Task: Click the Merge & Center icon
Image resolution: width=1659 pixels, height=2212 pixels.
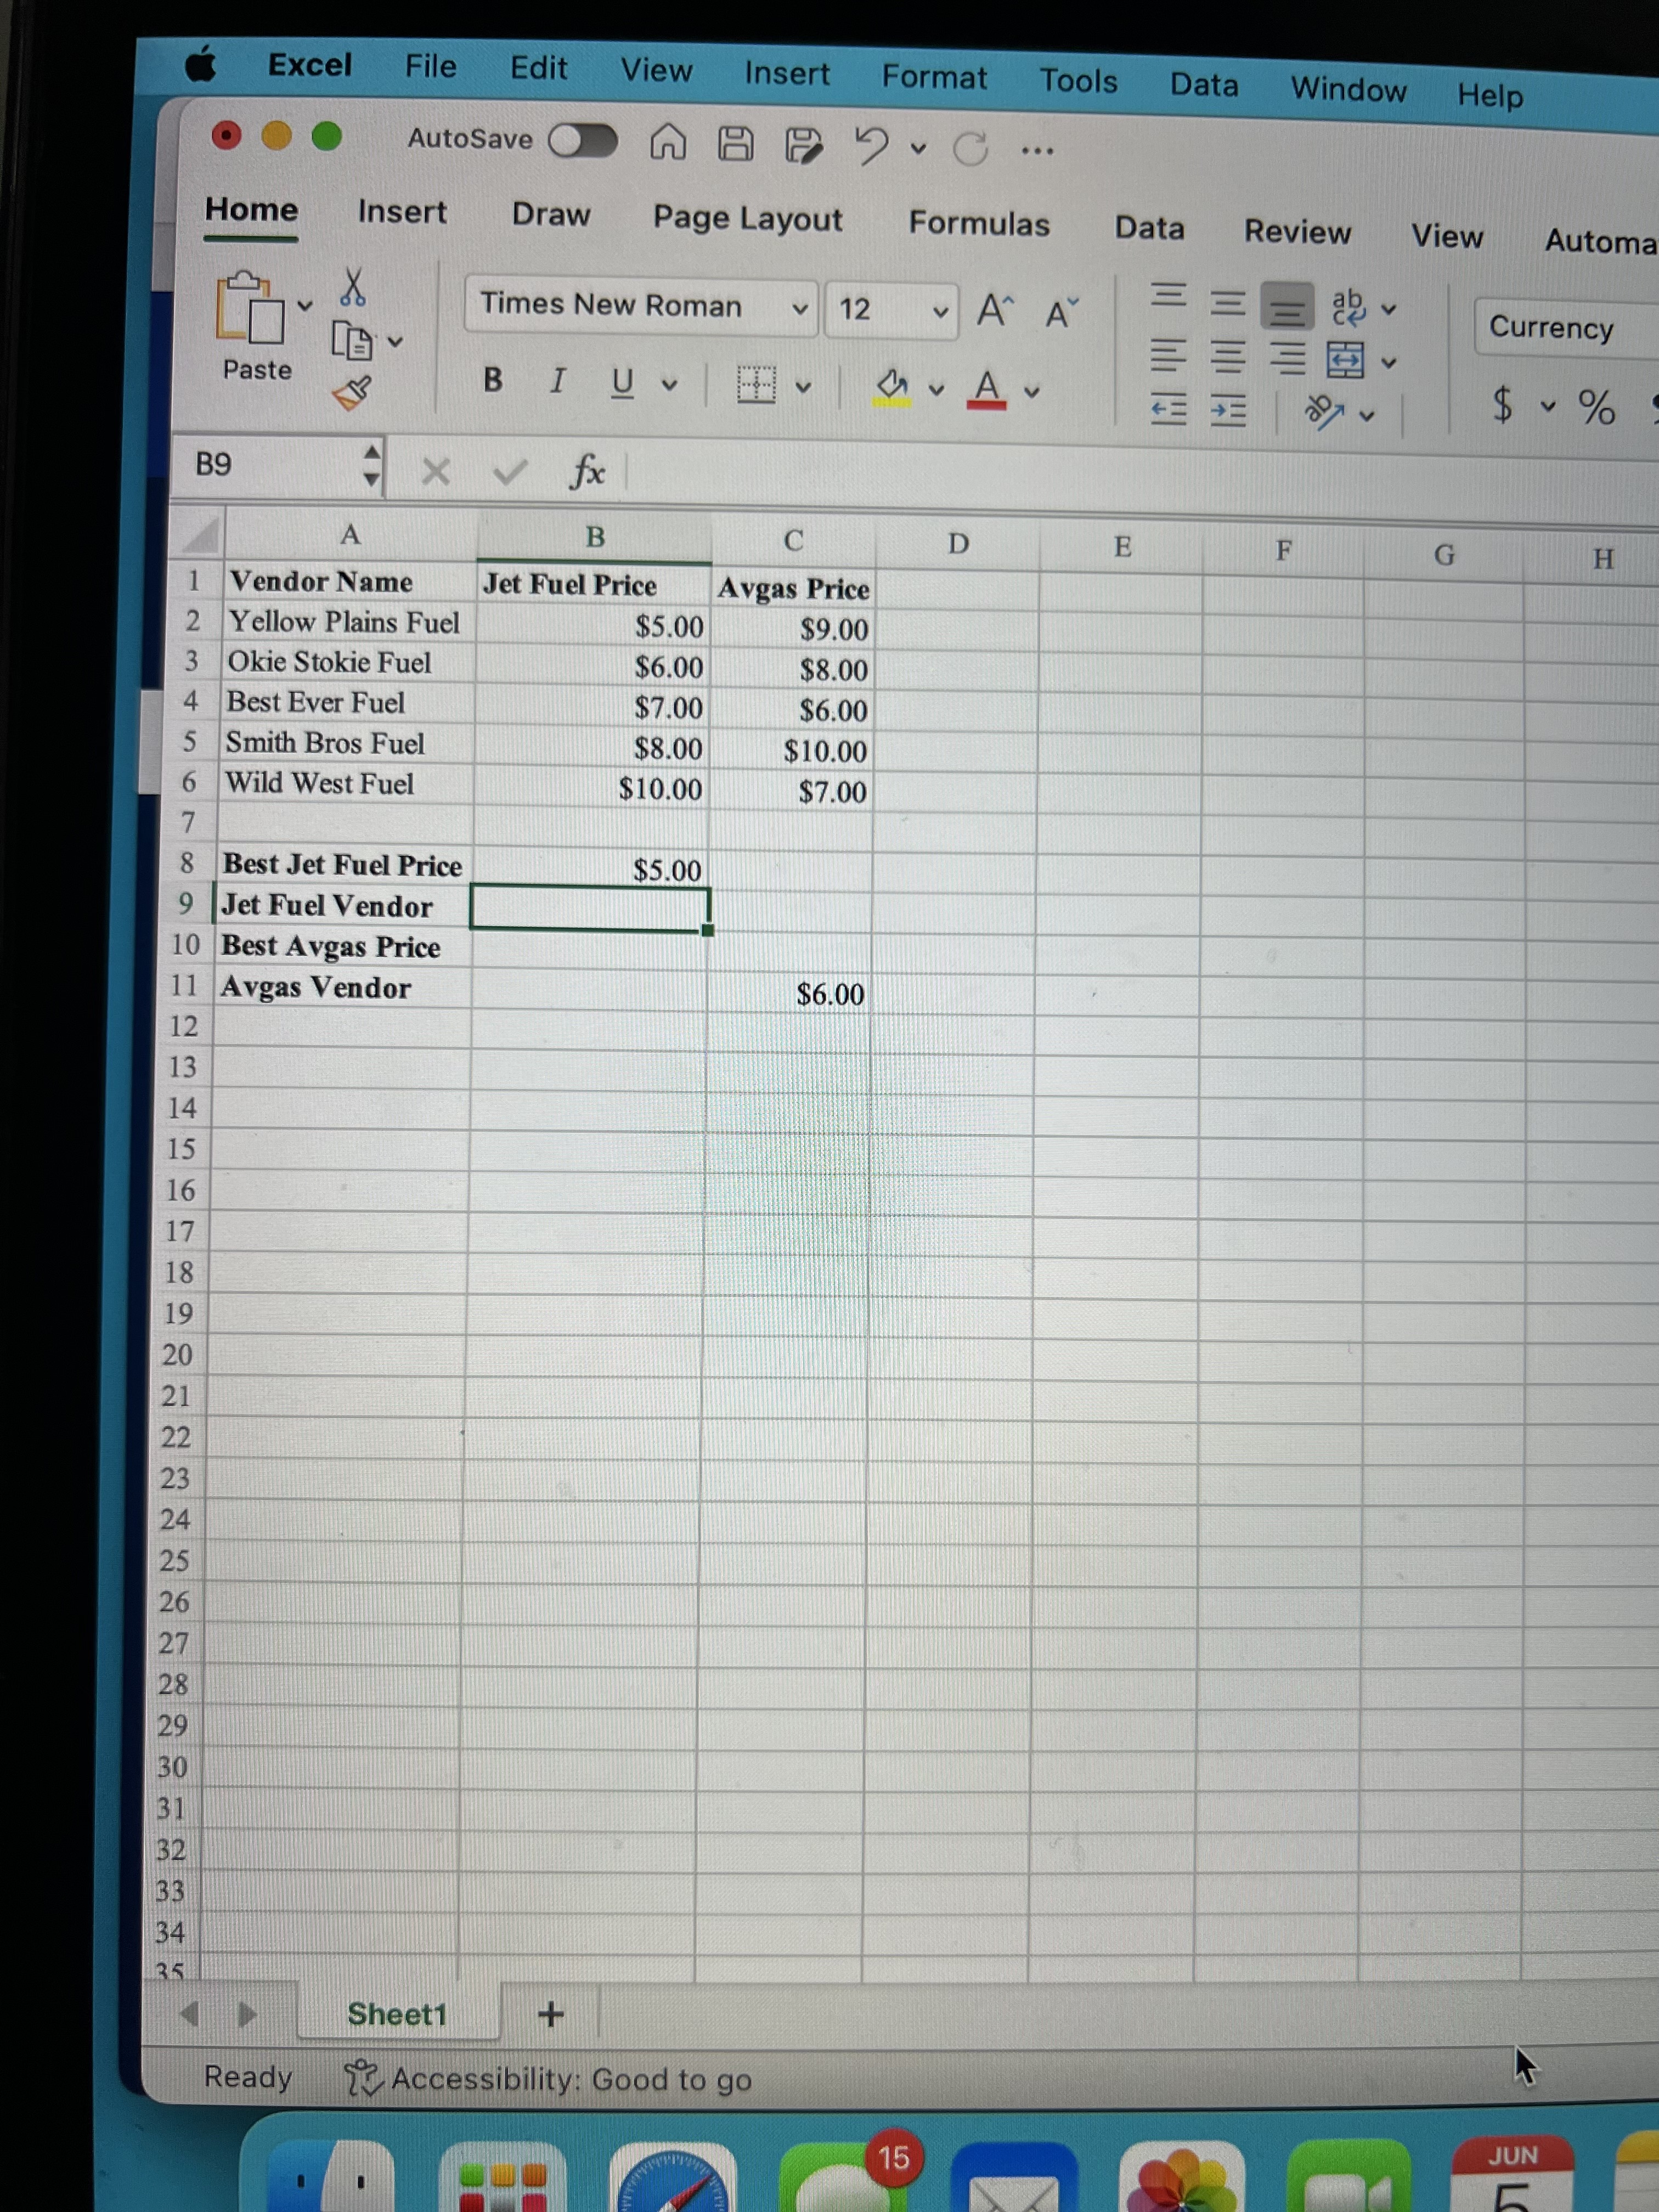Action: [1345, 360]
